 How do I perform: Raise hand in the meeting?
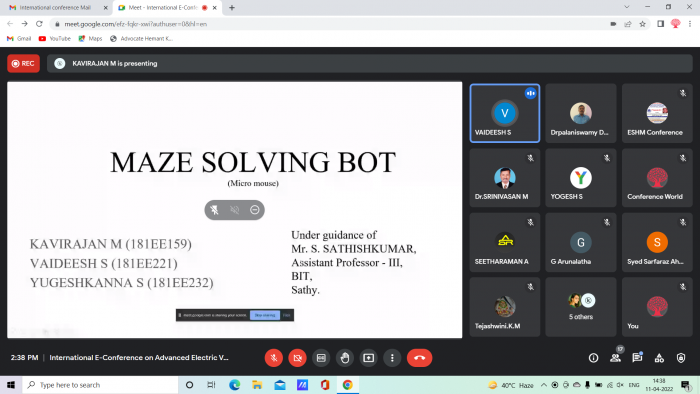pos(345,358)
